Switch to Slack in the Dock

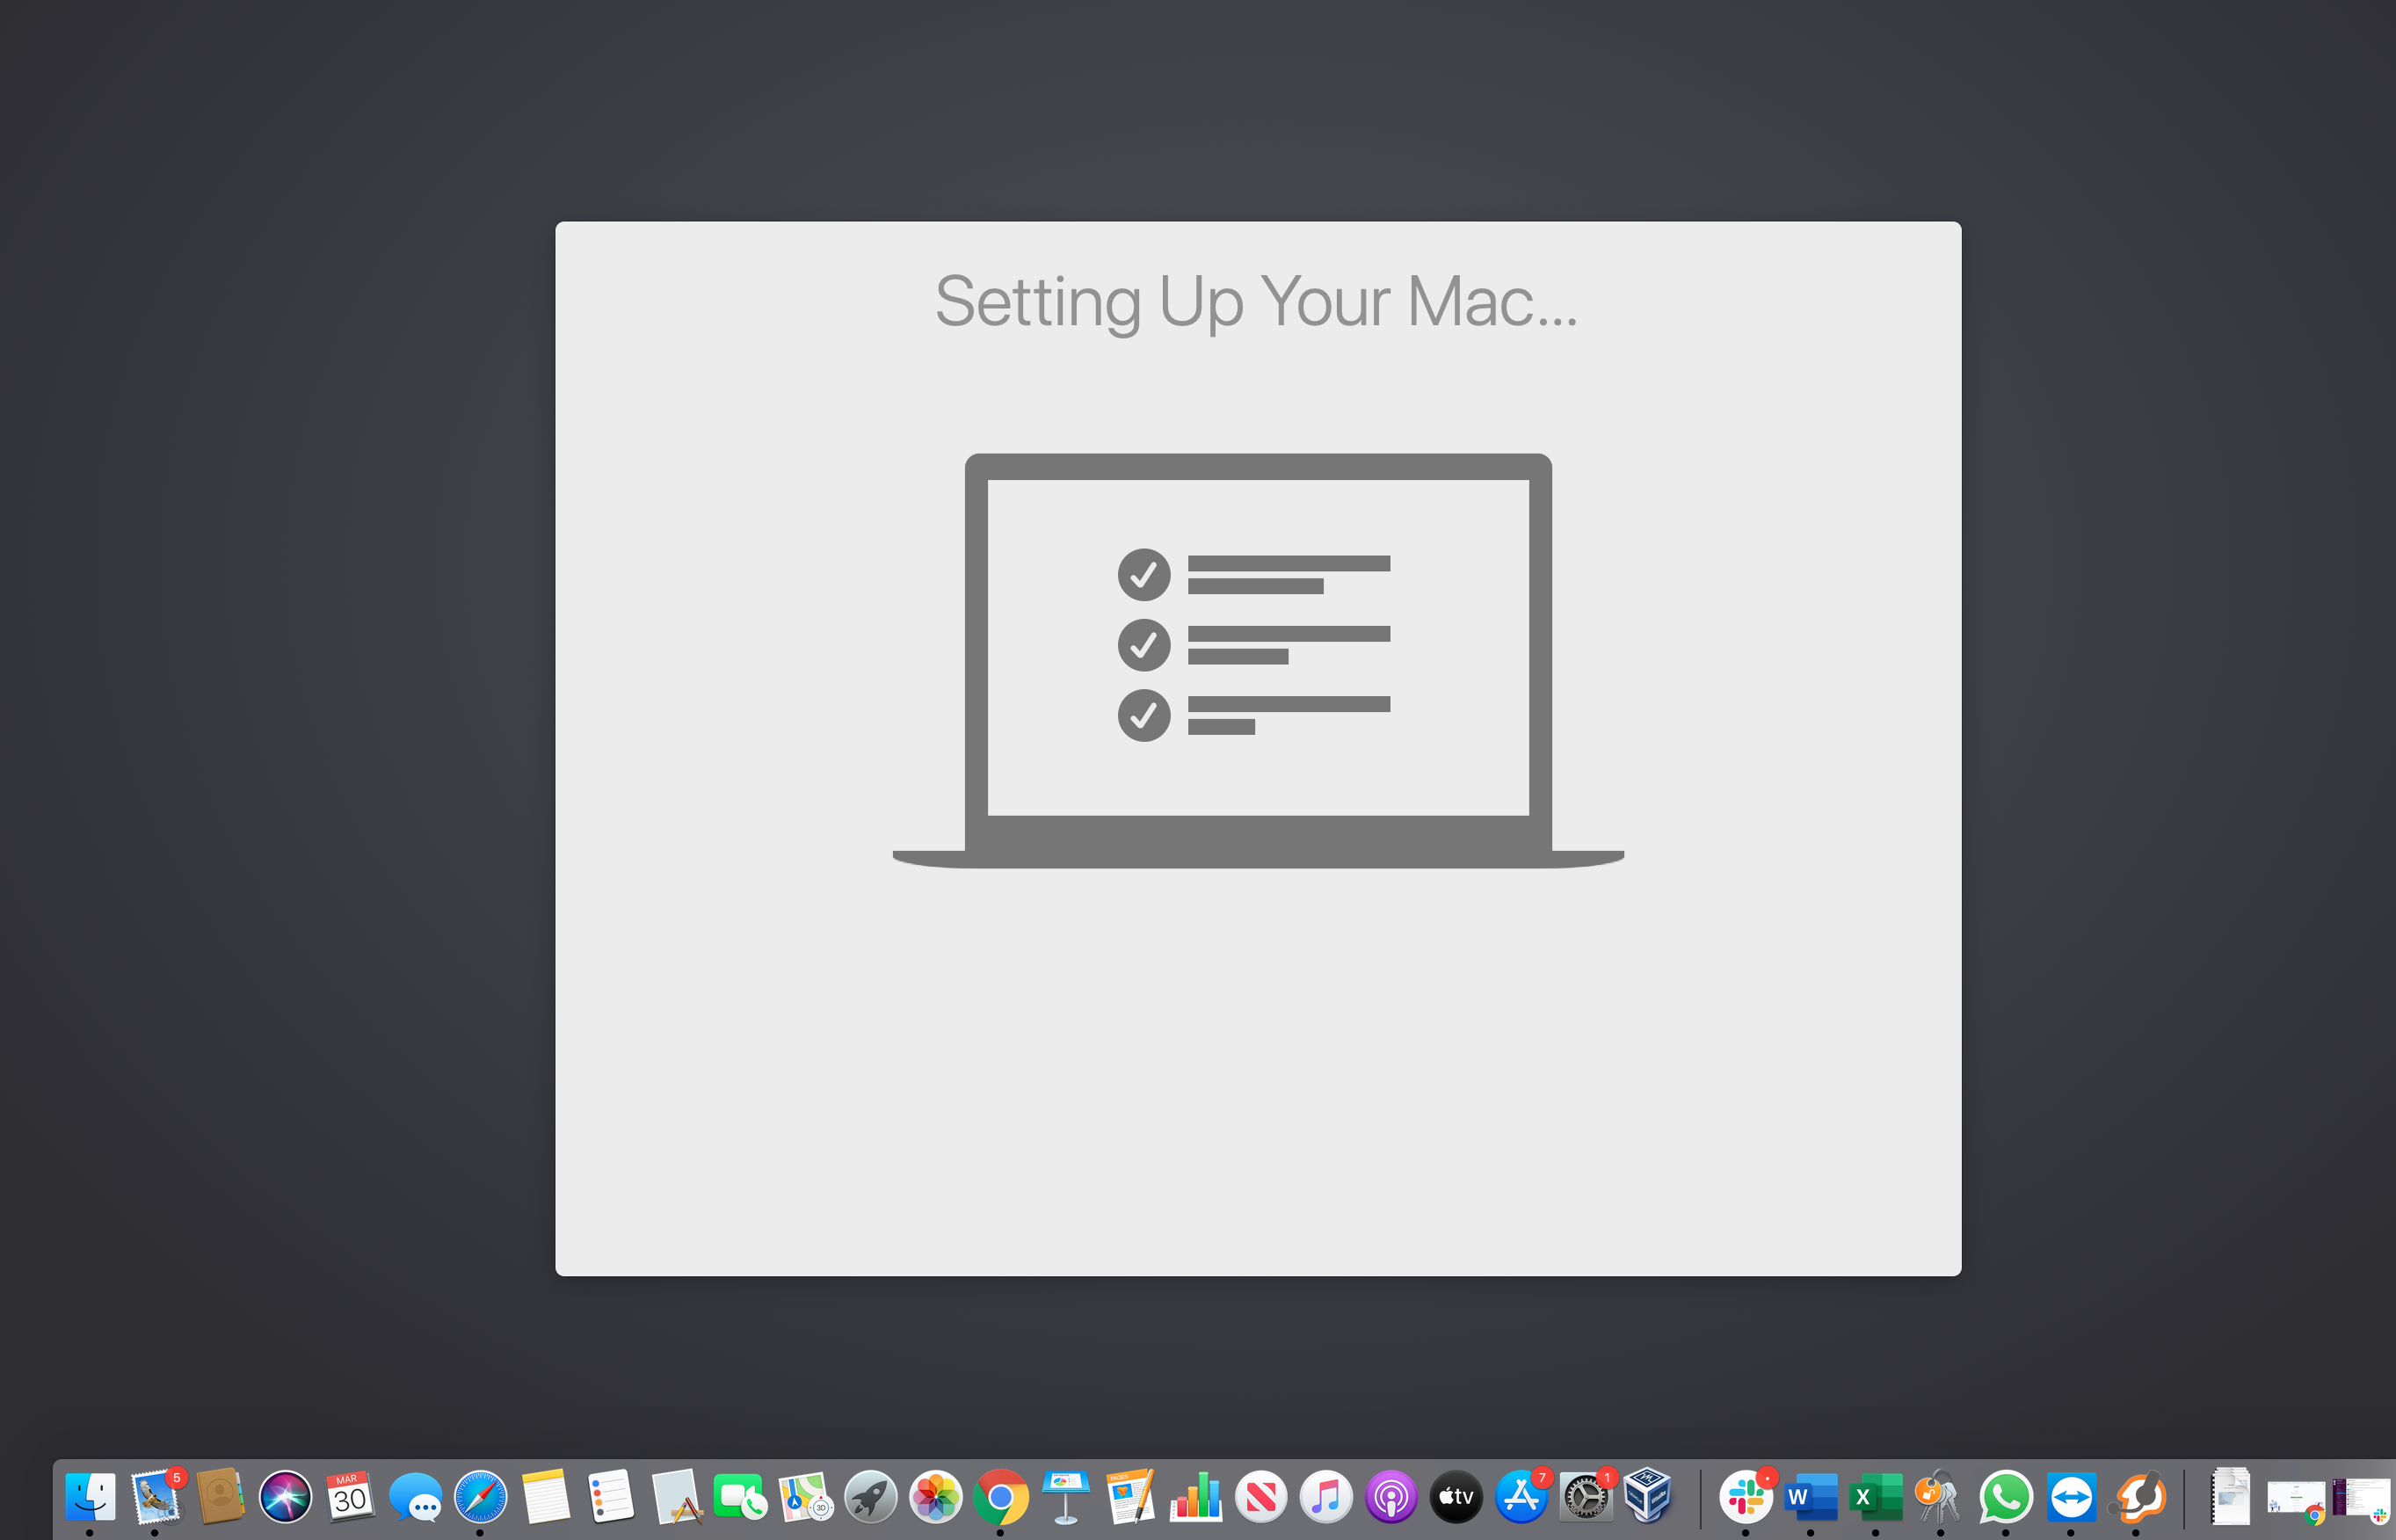pyautogui.click(x=1745, y=1497)
